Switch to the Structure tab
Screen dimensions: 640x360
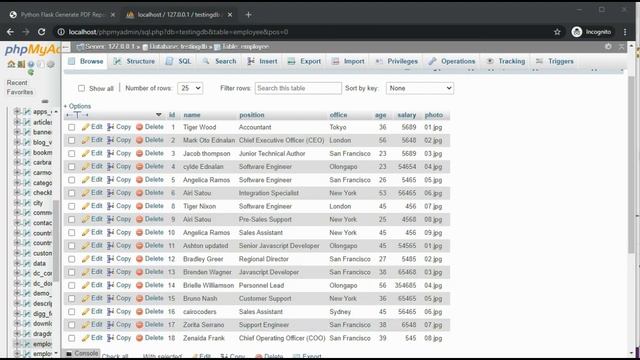click(134, 61)
